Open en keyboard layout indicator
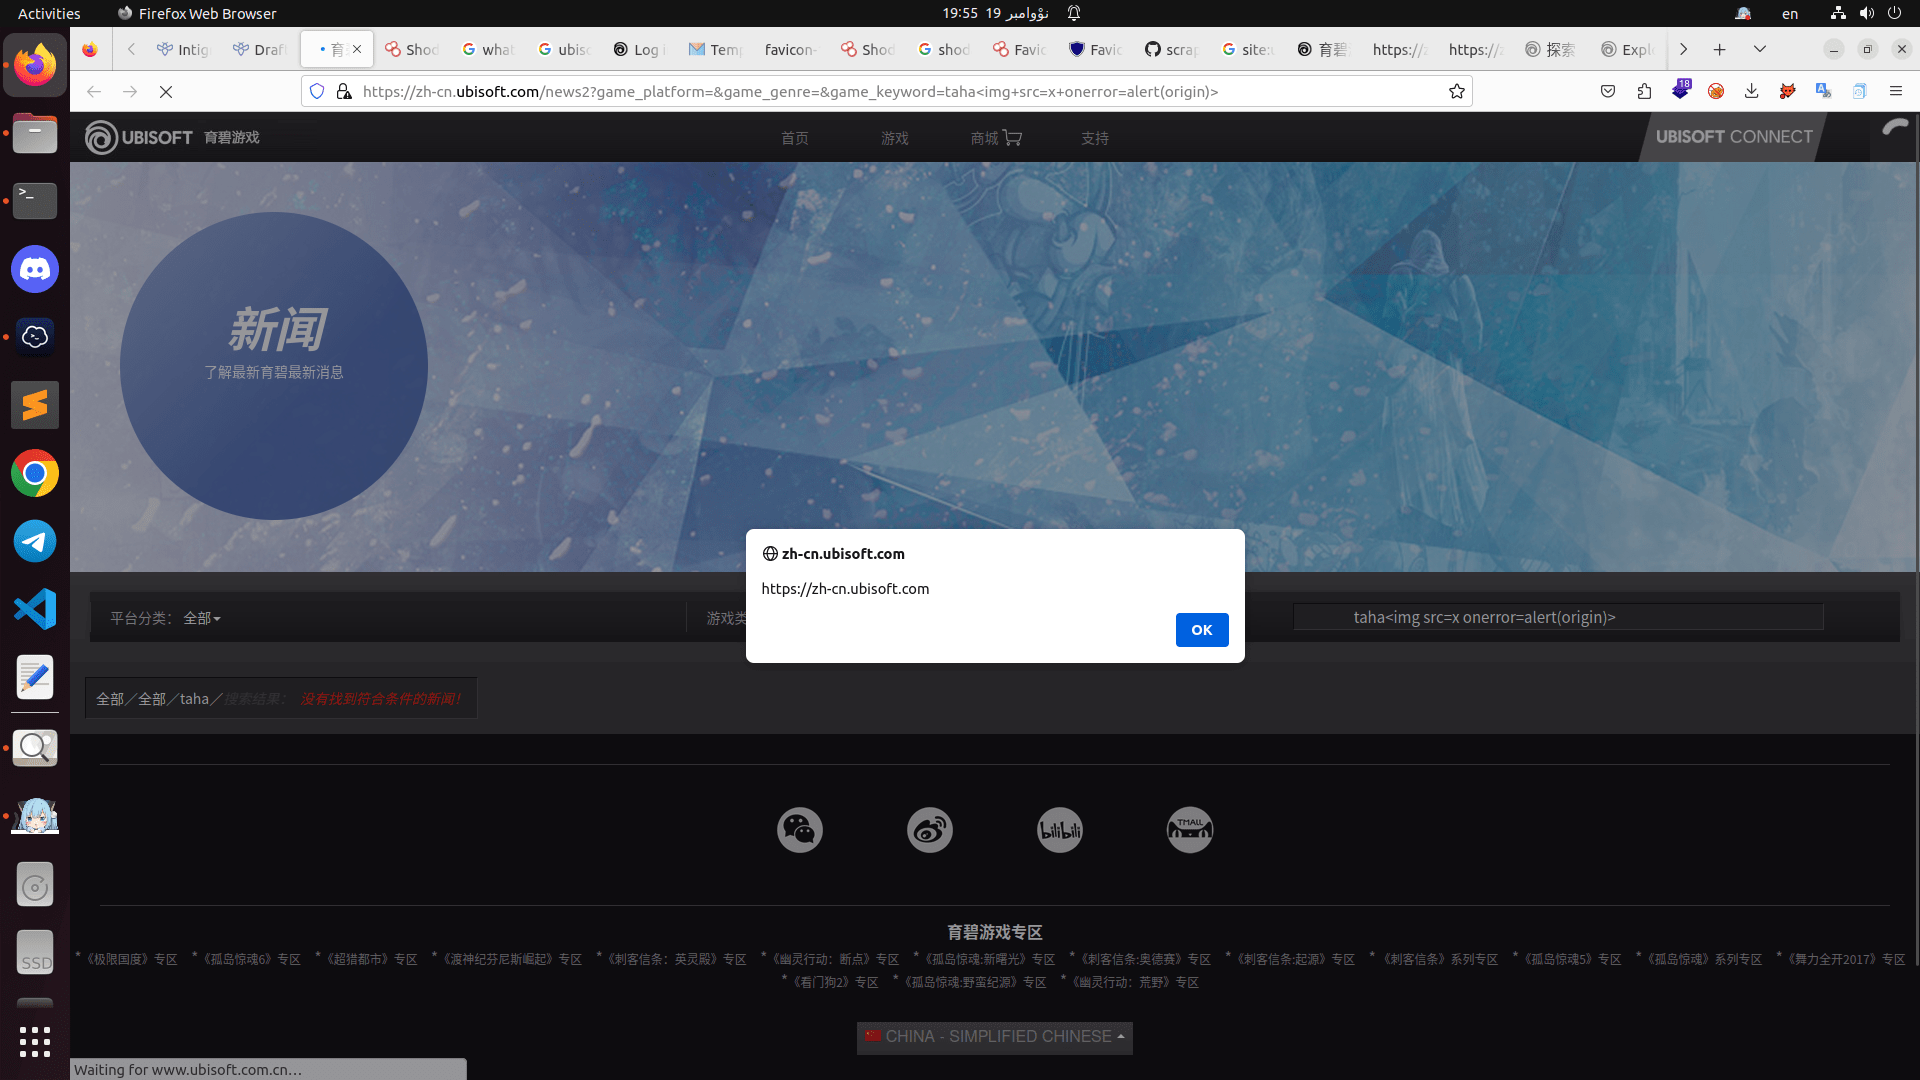Image resolution: width=1920 pixels, height=1080 pixels. [x=1790, y=13]
